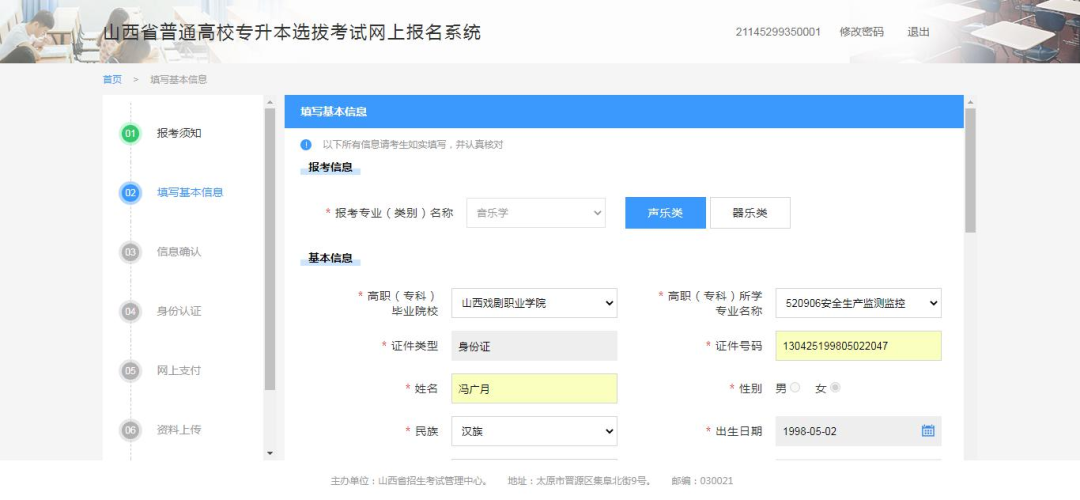Click the sidebar scrollbar down arrow

(x=269, y=453)
